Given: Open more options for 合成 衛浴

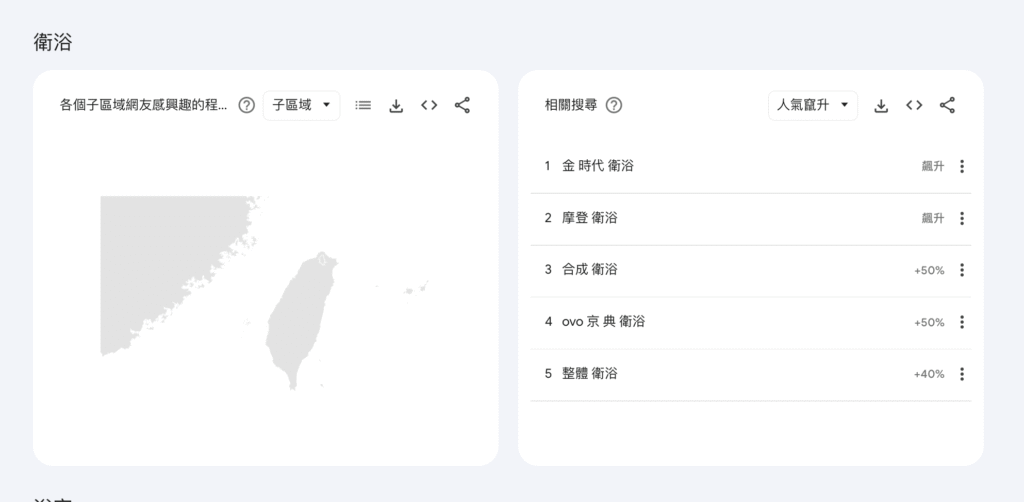Looking at the screenshot, I should click(x=961, y=270).
